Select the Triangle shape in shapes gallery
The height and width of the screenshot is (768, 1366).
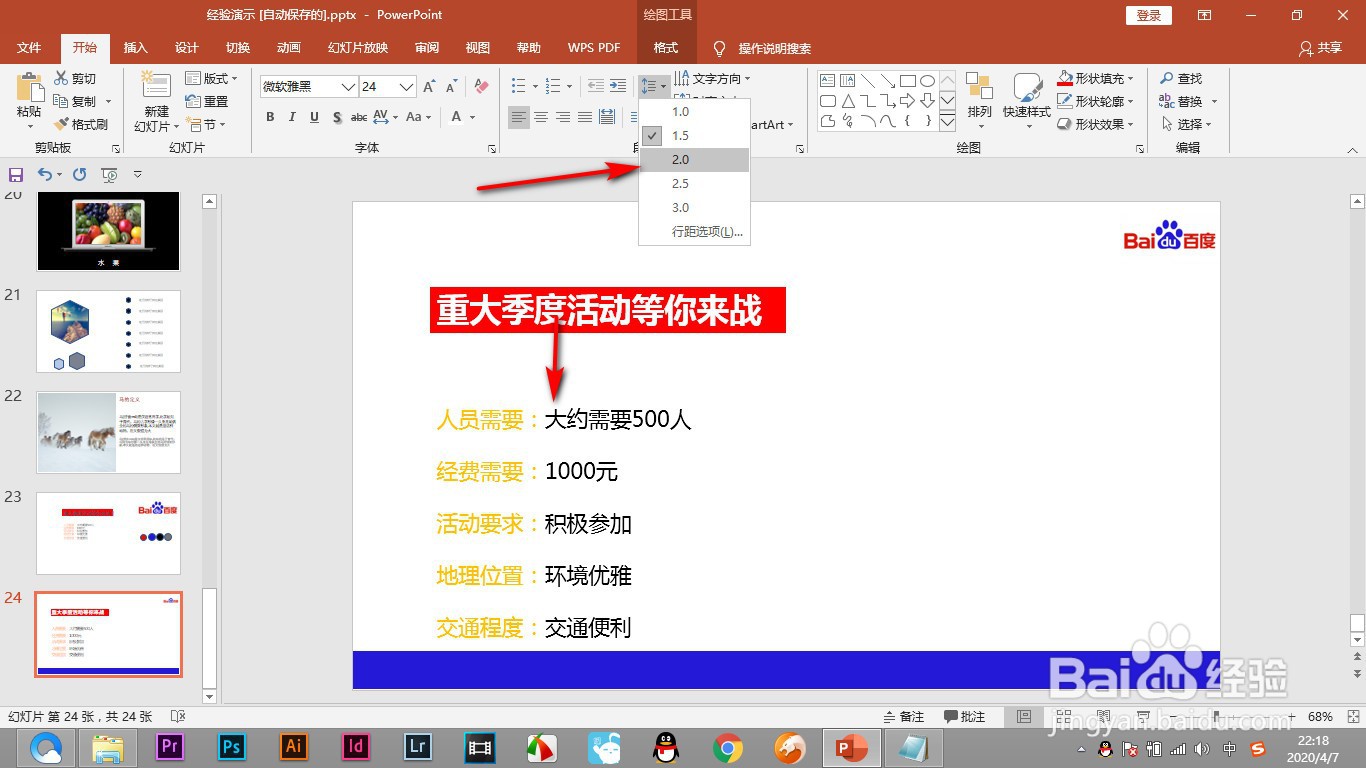848,101
